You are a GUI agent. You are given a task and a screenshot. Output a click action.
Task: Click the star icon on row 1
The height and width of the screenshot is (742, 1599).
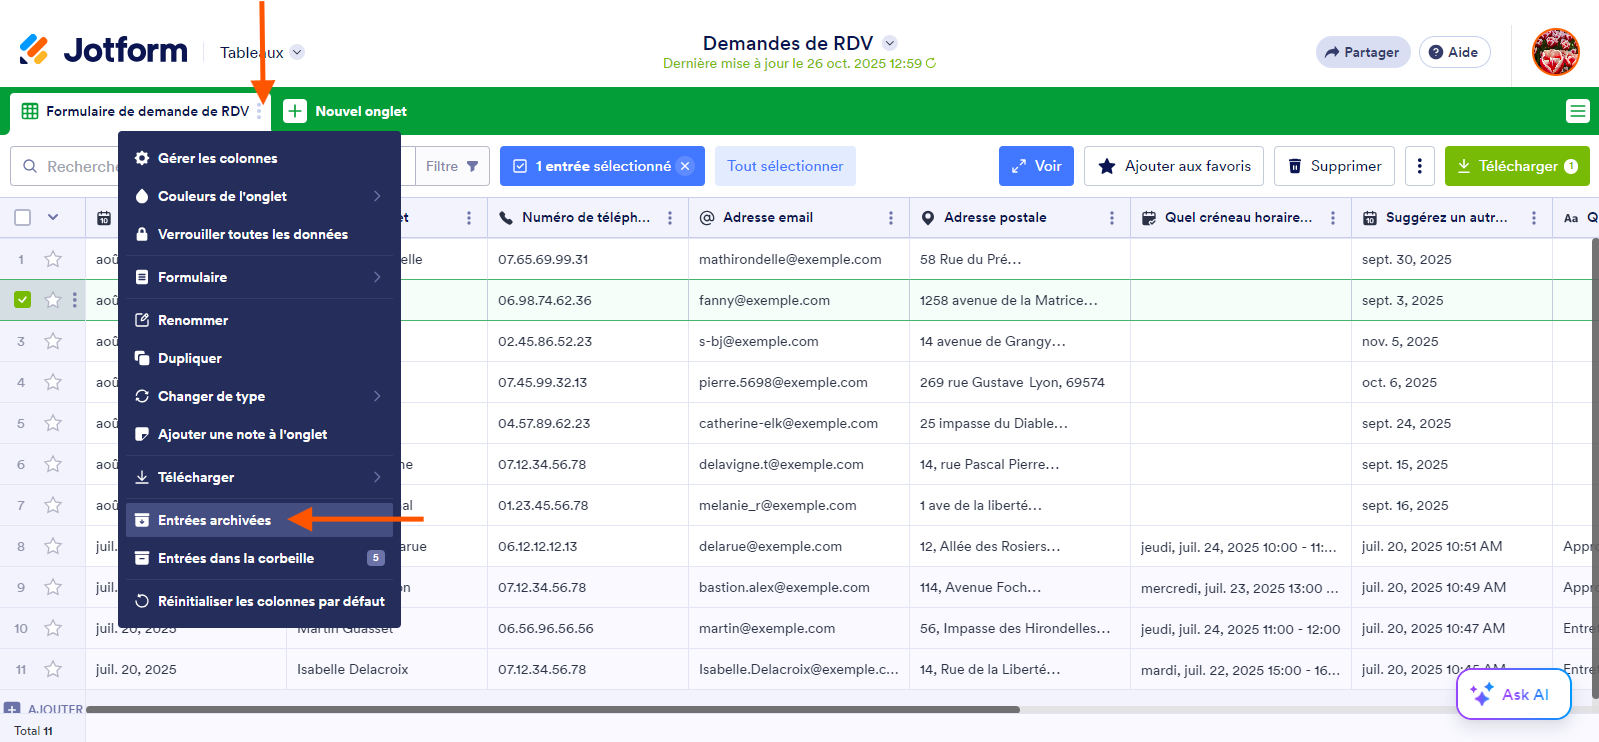coord(53,259)
